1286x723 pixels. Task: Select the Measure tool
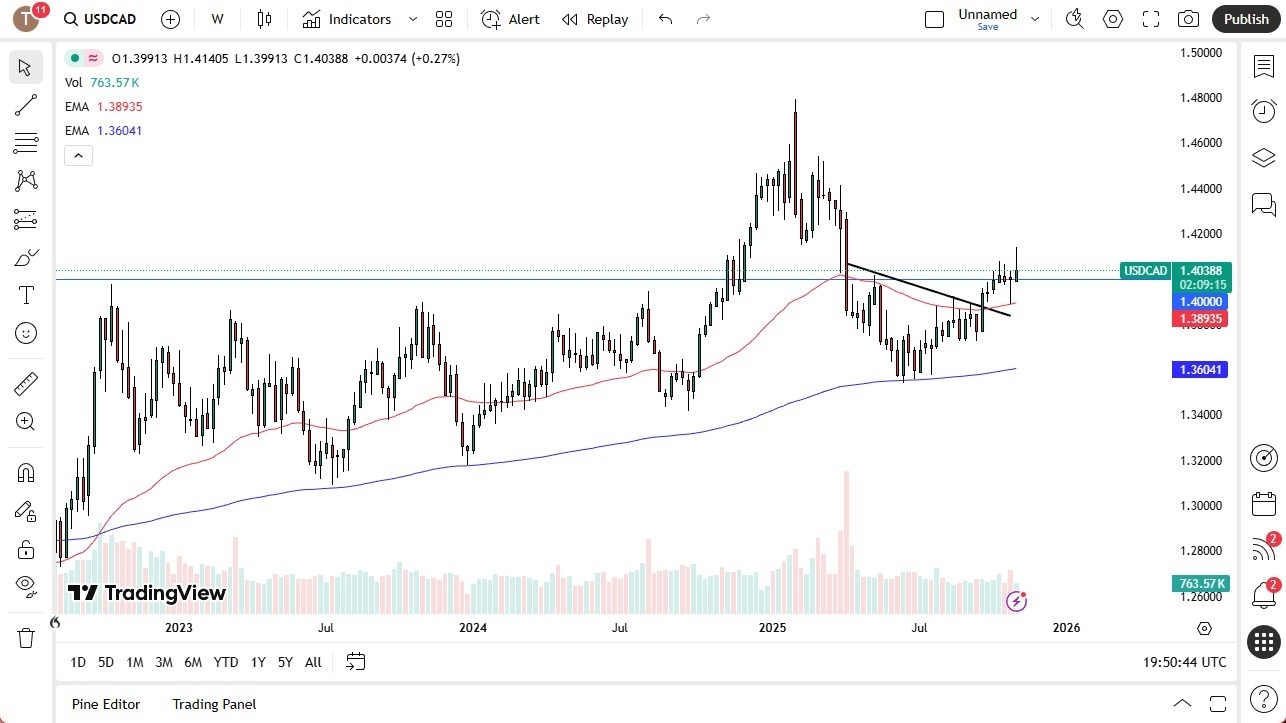point(25,383)
